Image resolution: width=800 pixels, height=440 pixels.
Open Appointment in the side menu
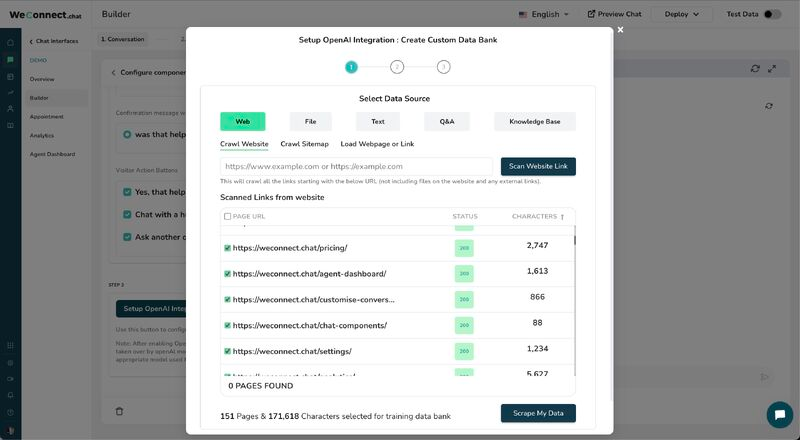click(x=46, y=117)
